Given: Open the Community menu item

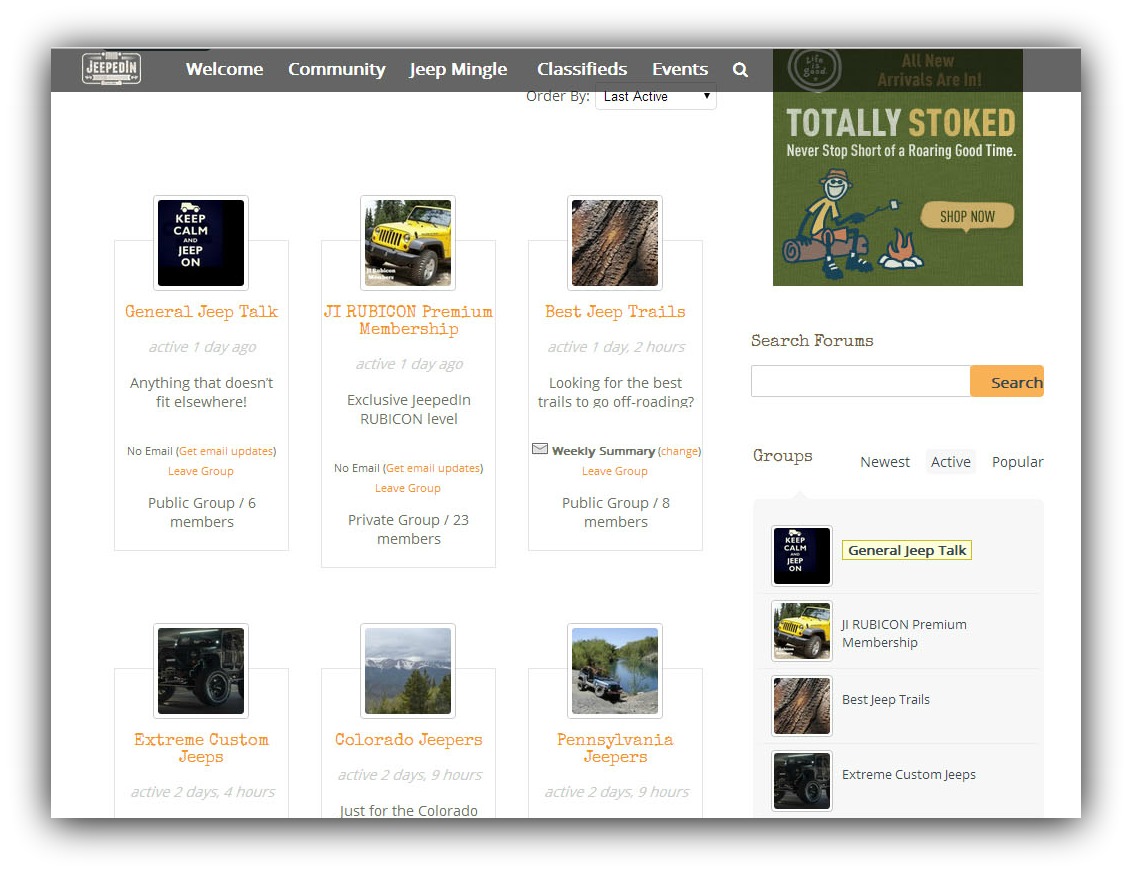Looking at the screenshot, I should (x=336, y=69).
